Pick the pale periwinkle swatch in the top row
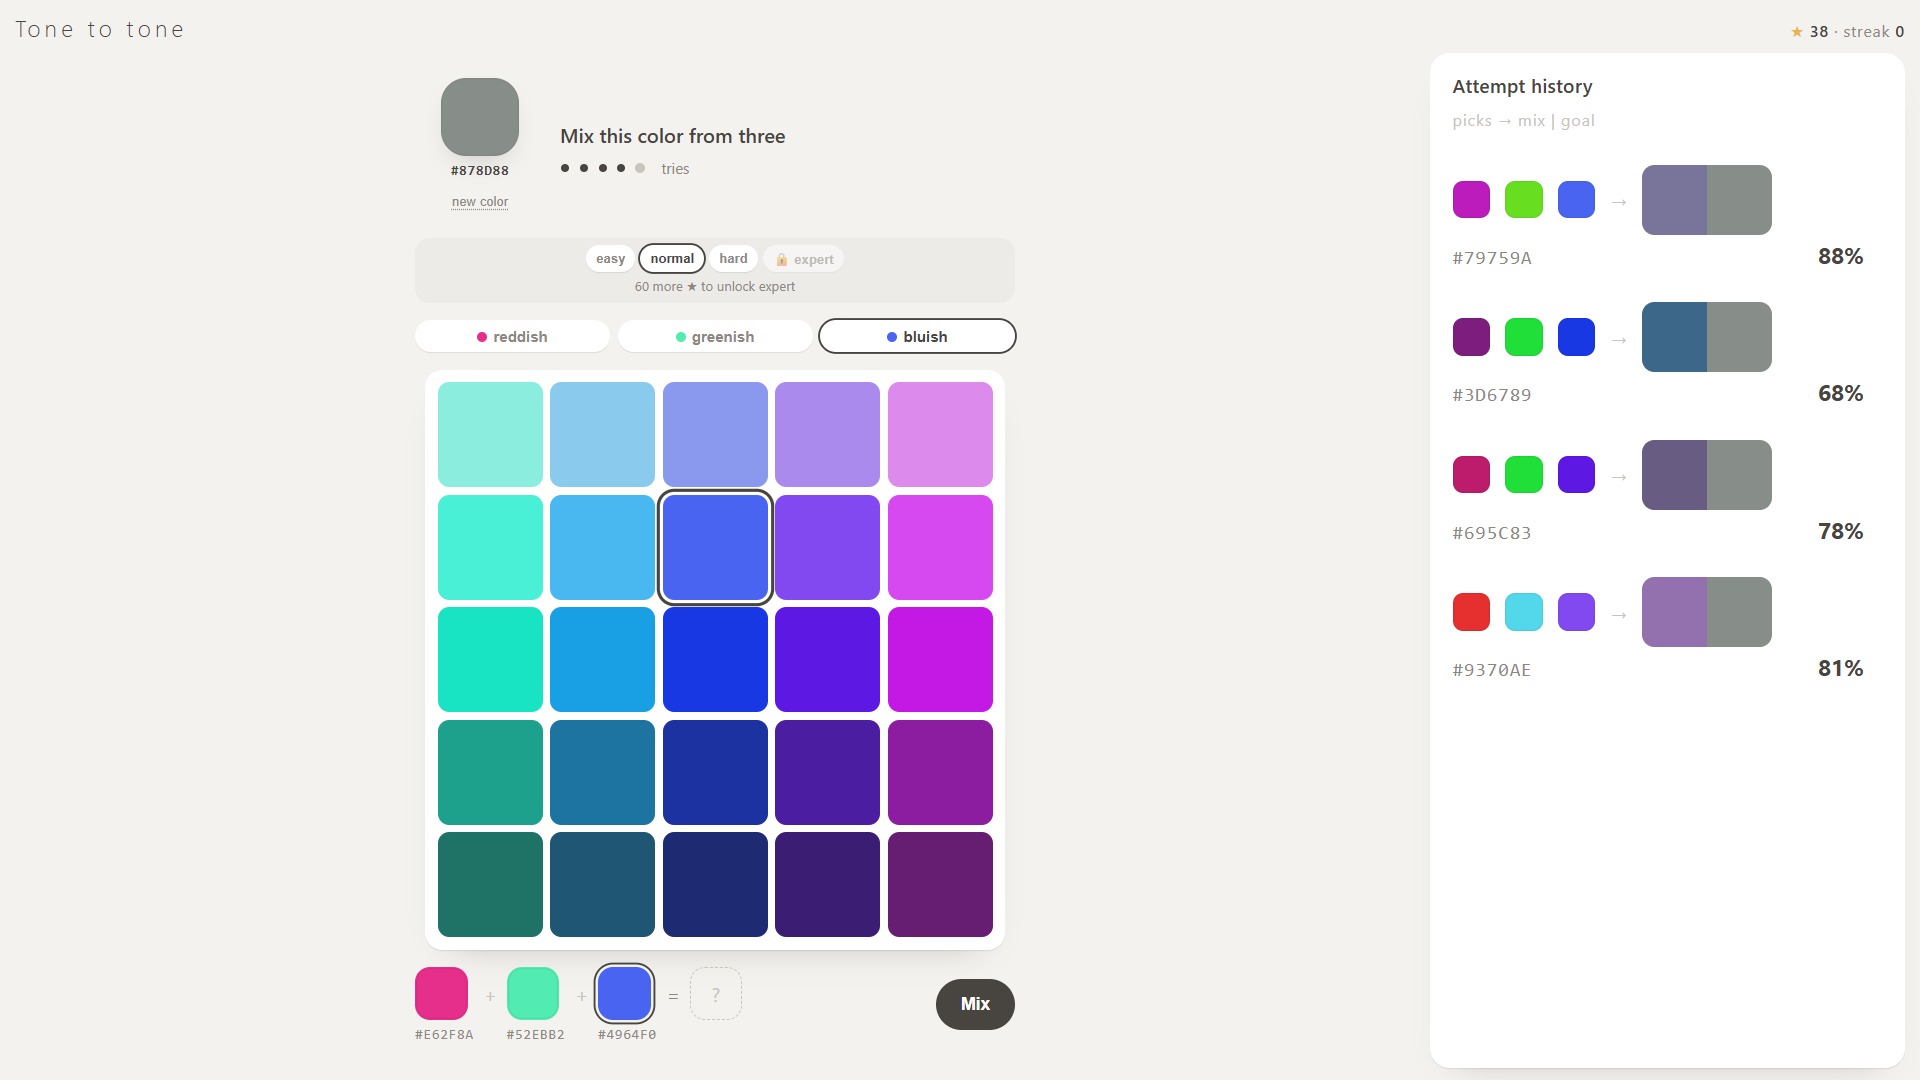The width and height of the screenshot is (1920, 1080). coord(715,434)
